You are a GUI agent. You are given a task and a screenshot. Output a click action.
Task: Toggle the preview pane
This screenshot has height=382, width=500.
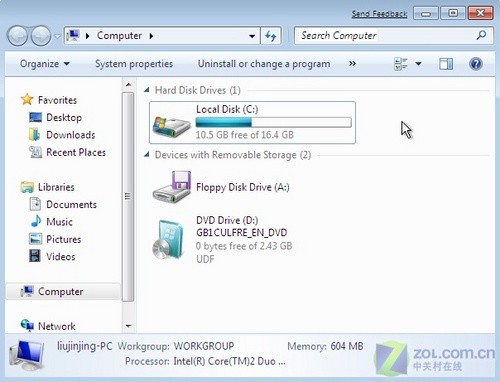[x=446, y=64]
